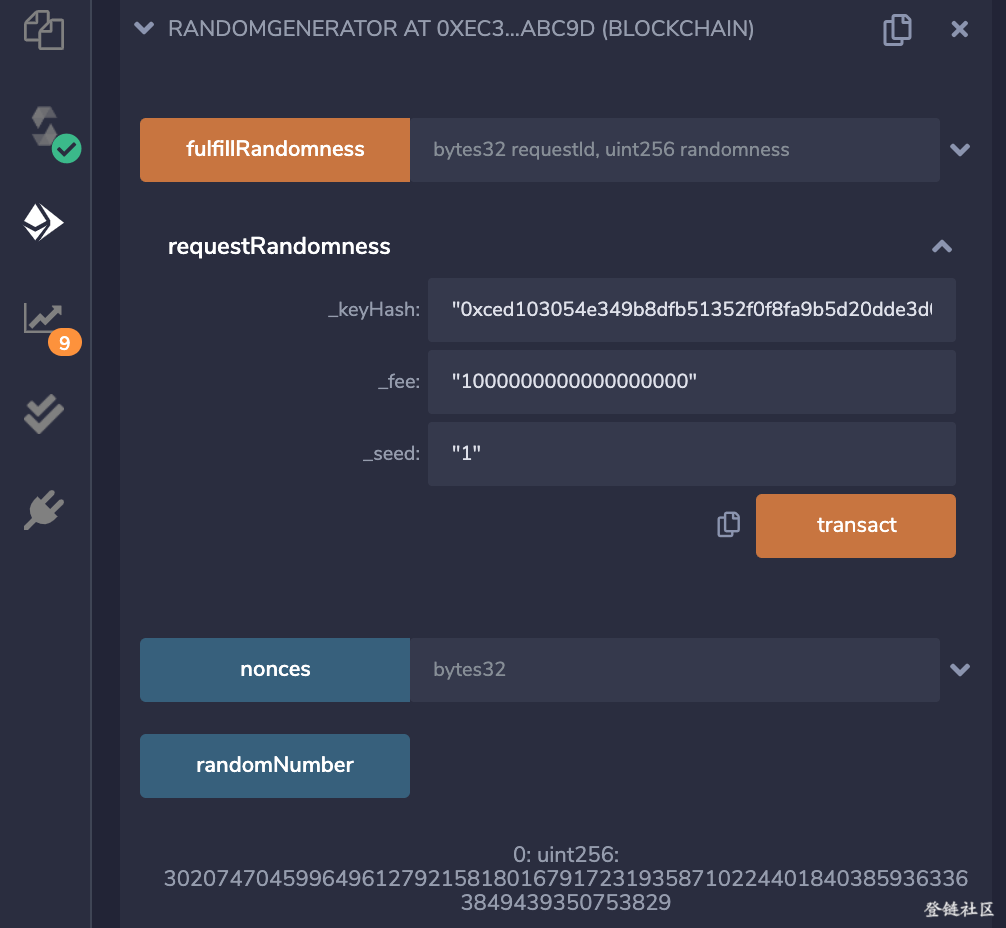The image size is (1006, 928).
Task: Collapse the RANDOMGENERATOR contract instance
Action: pyautogui.click(x=144, y=28)
